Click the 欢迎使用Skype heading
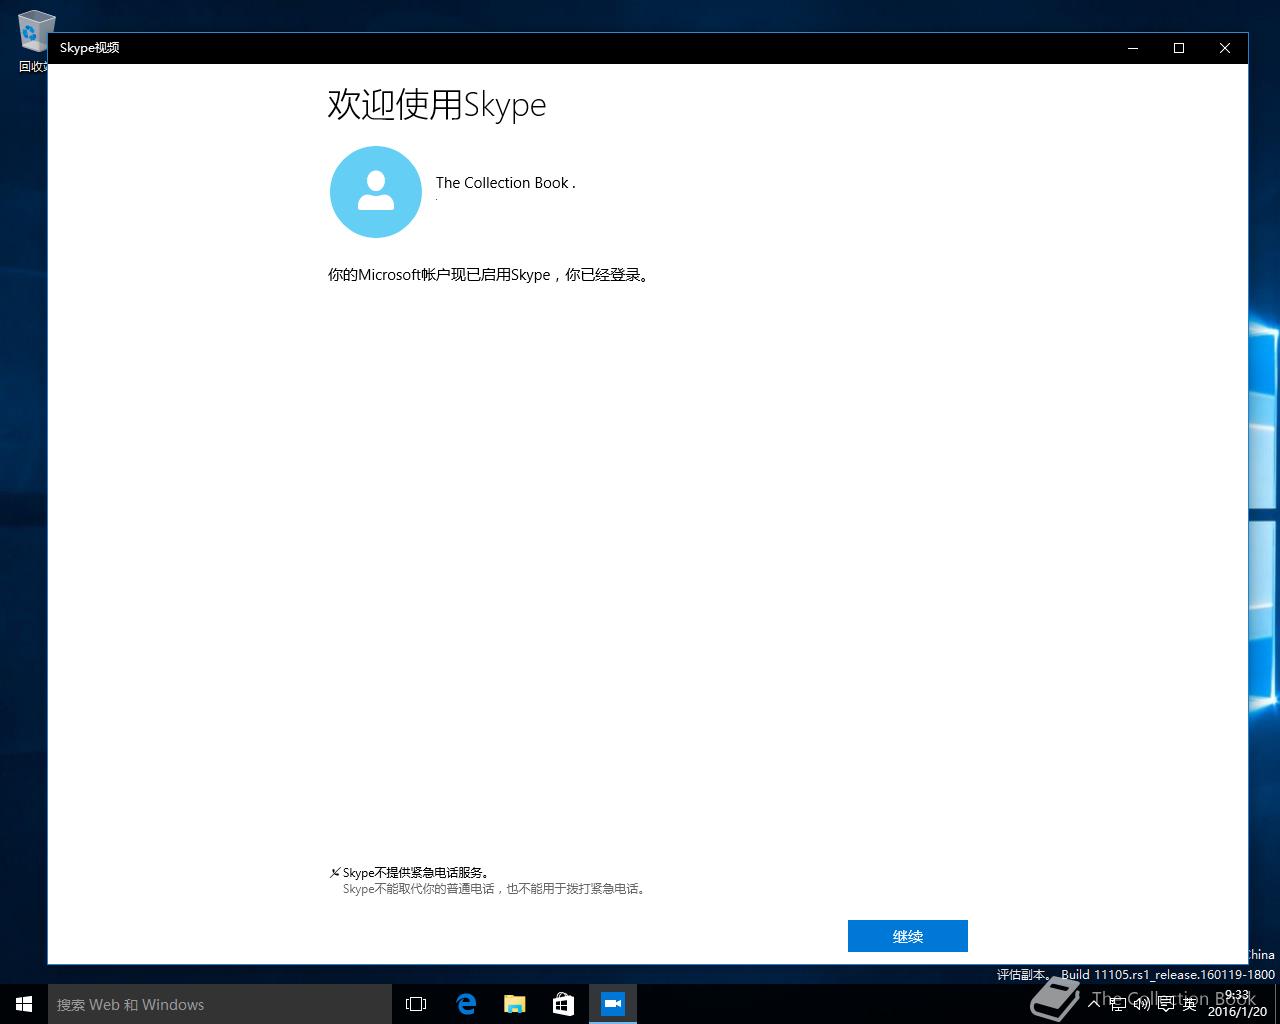Screen dimensions: 1280x1024 (x=437, y=105)
